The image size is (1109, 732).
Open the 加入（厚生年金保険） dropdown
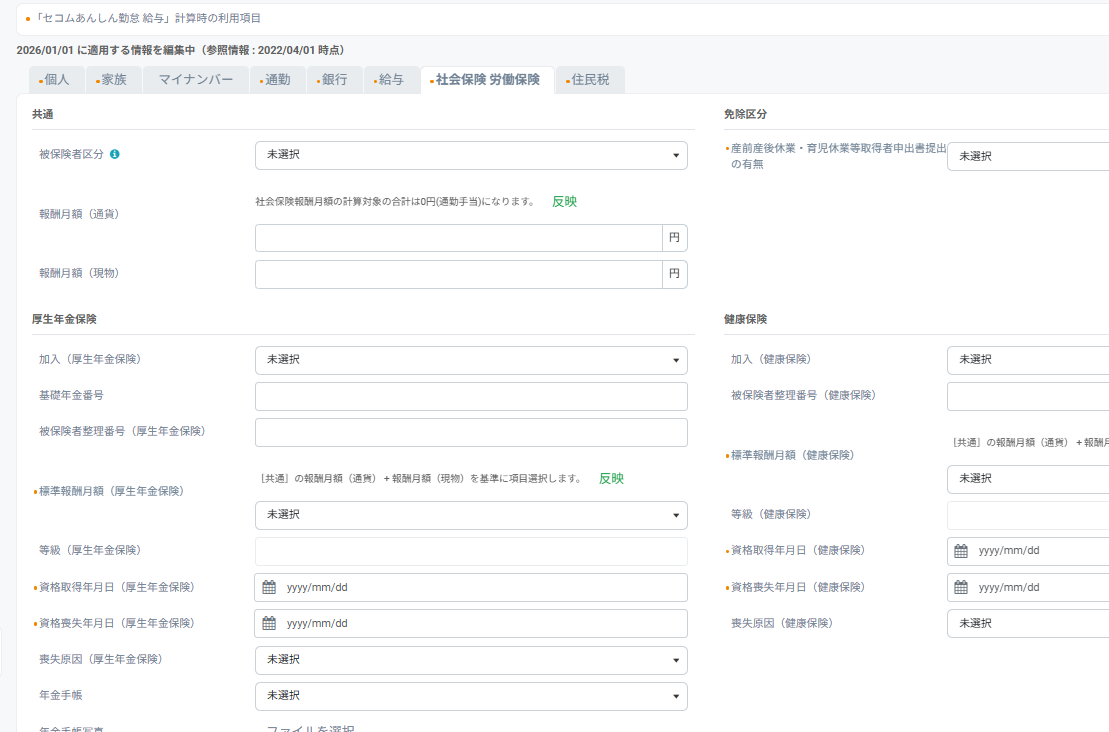click(471, 360)
